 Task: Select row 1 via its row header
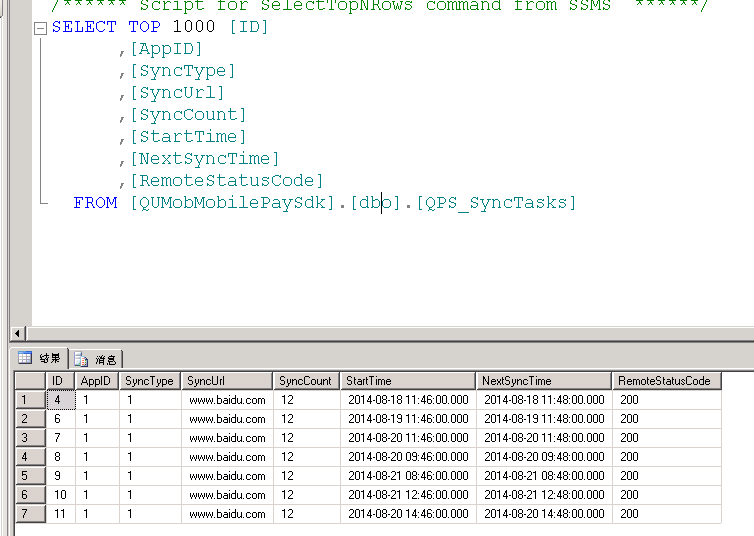(30, 400)
